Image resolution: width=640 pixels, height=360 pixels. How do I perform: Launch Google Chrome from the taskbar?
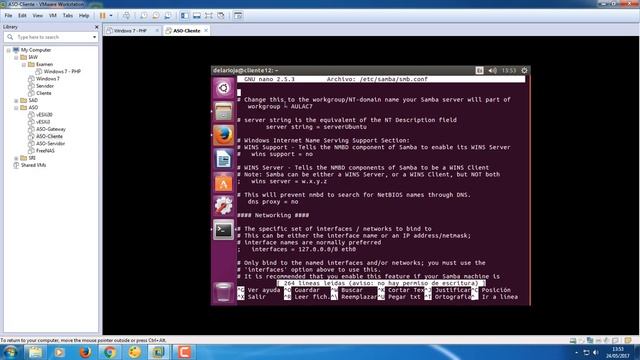109,352
